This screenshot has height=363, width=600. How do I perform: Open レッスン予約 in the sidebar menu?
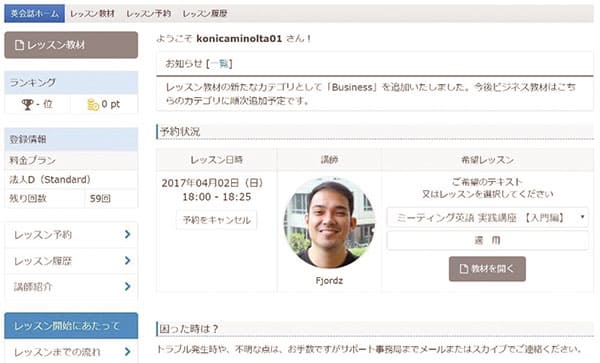tap(71, 234)
